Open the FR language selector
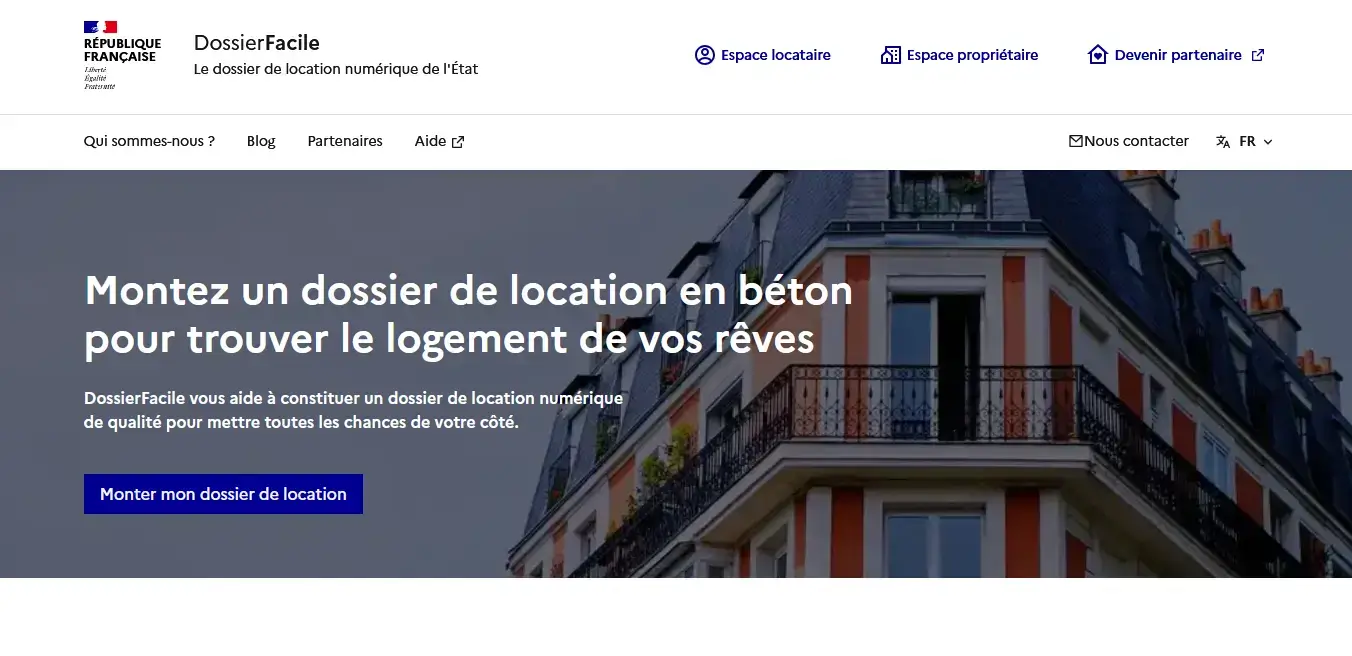This screenshot has width=1352, height=656. click(x=1247, y=142)
